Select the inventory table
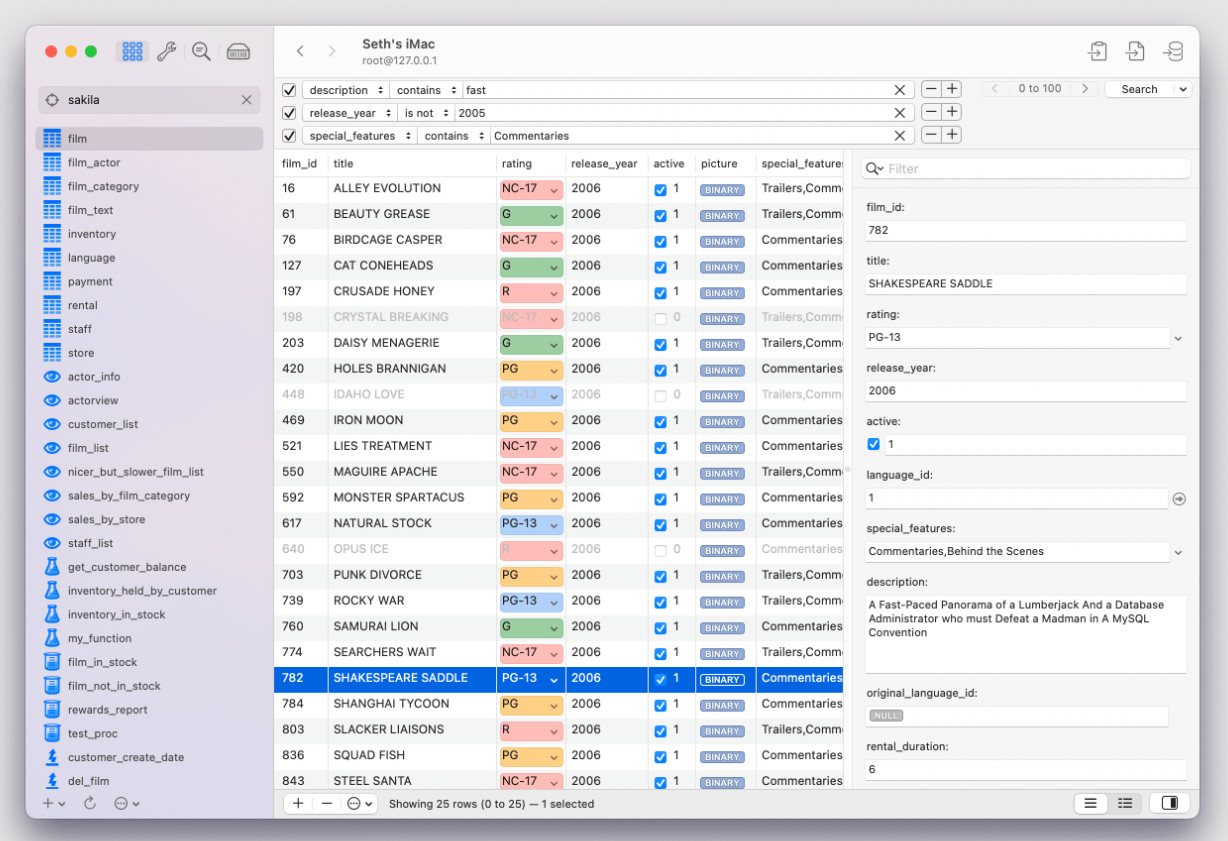Image resolution: width=1228 pixels, height=841 pixels. click(x=92, y=234)
